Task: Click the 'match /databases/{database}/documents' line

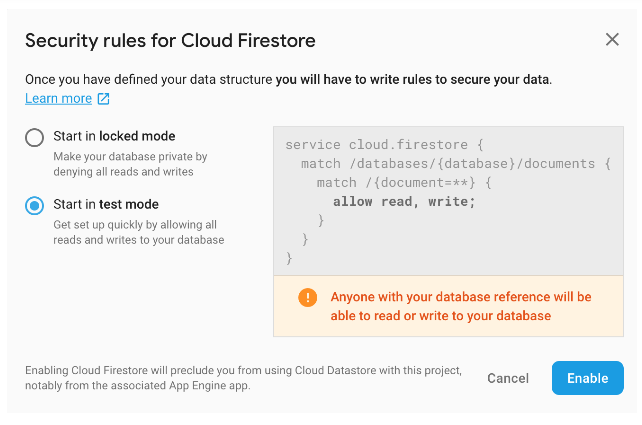Action: tap(456, 164)
